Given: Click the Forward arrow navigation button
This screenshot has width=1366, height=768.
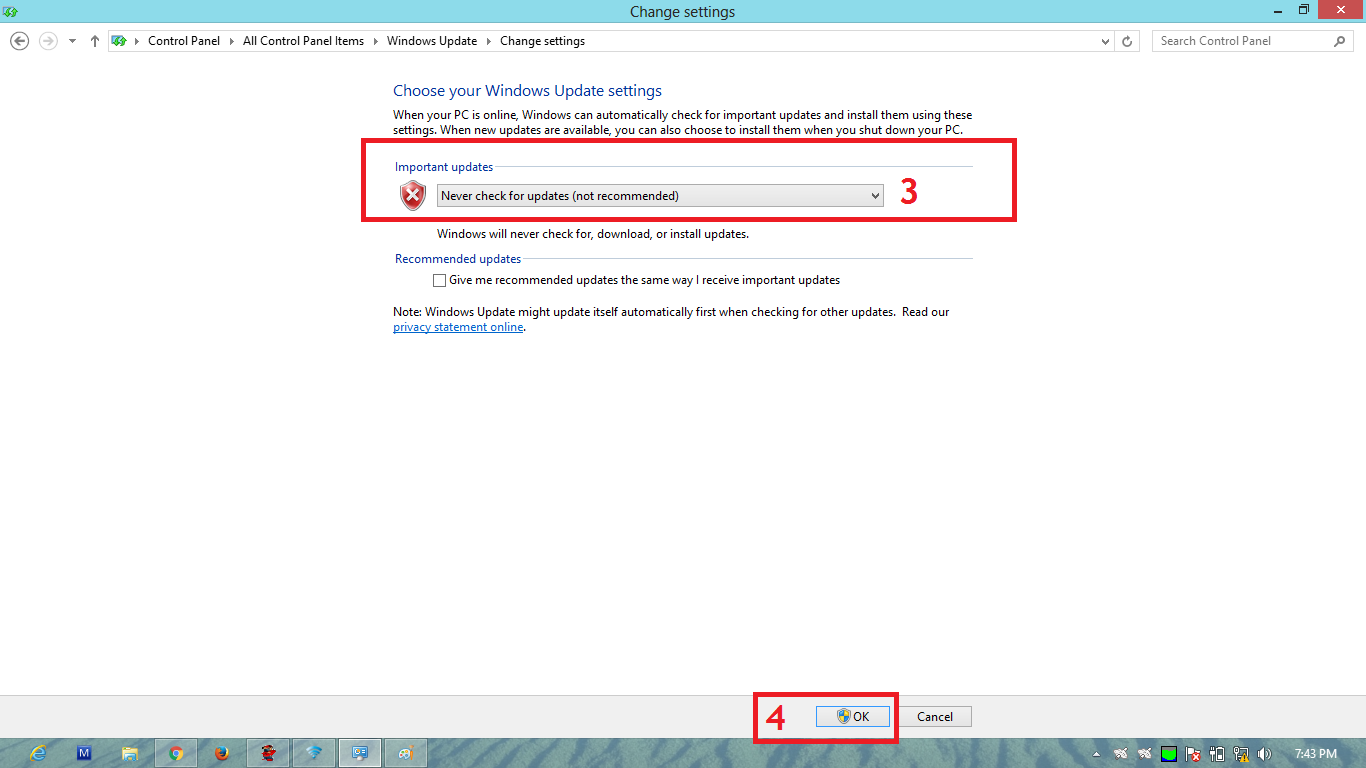Looking at the screenshot, I should (x=47, y=41).
